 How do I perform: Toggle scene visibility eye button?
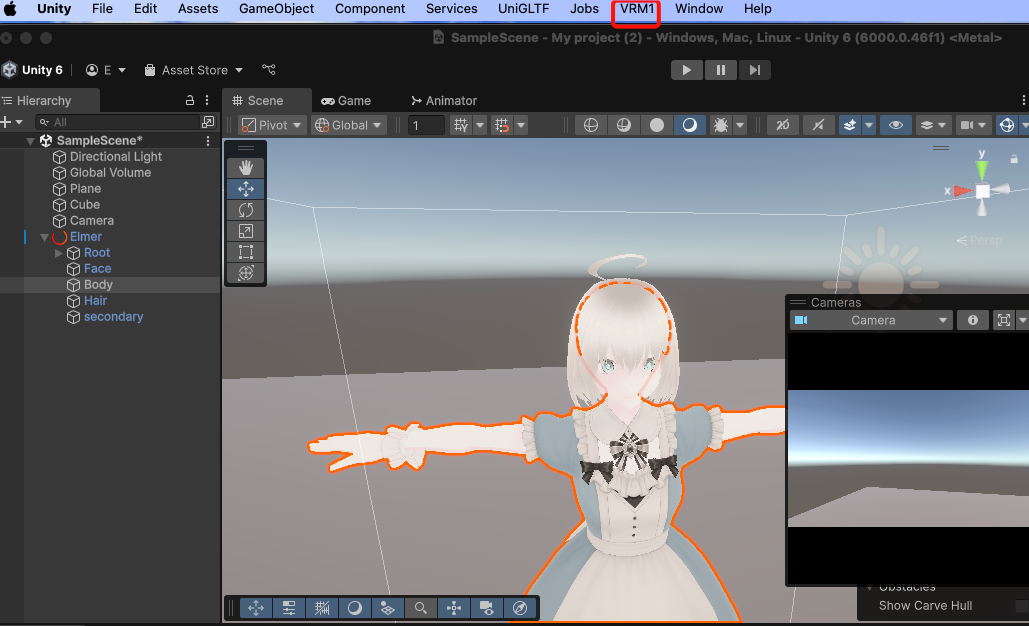[896, 125]
